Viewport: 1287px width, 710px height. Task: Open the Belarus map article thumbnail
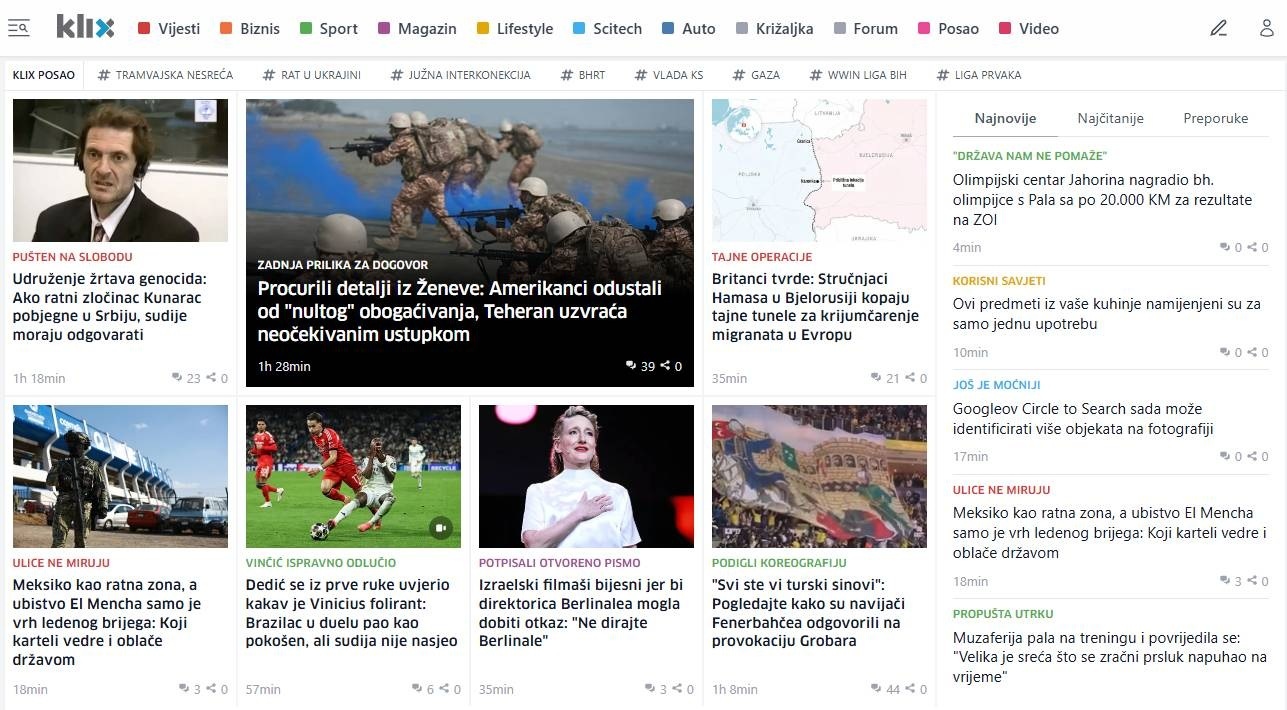click(x=819, y=170)
